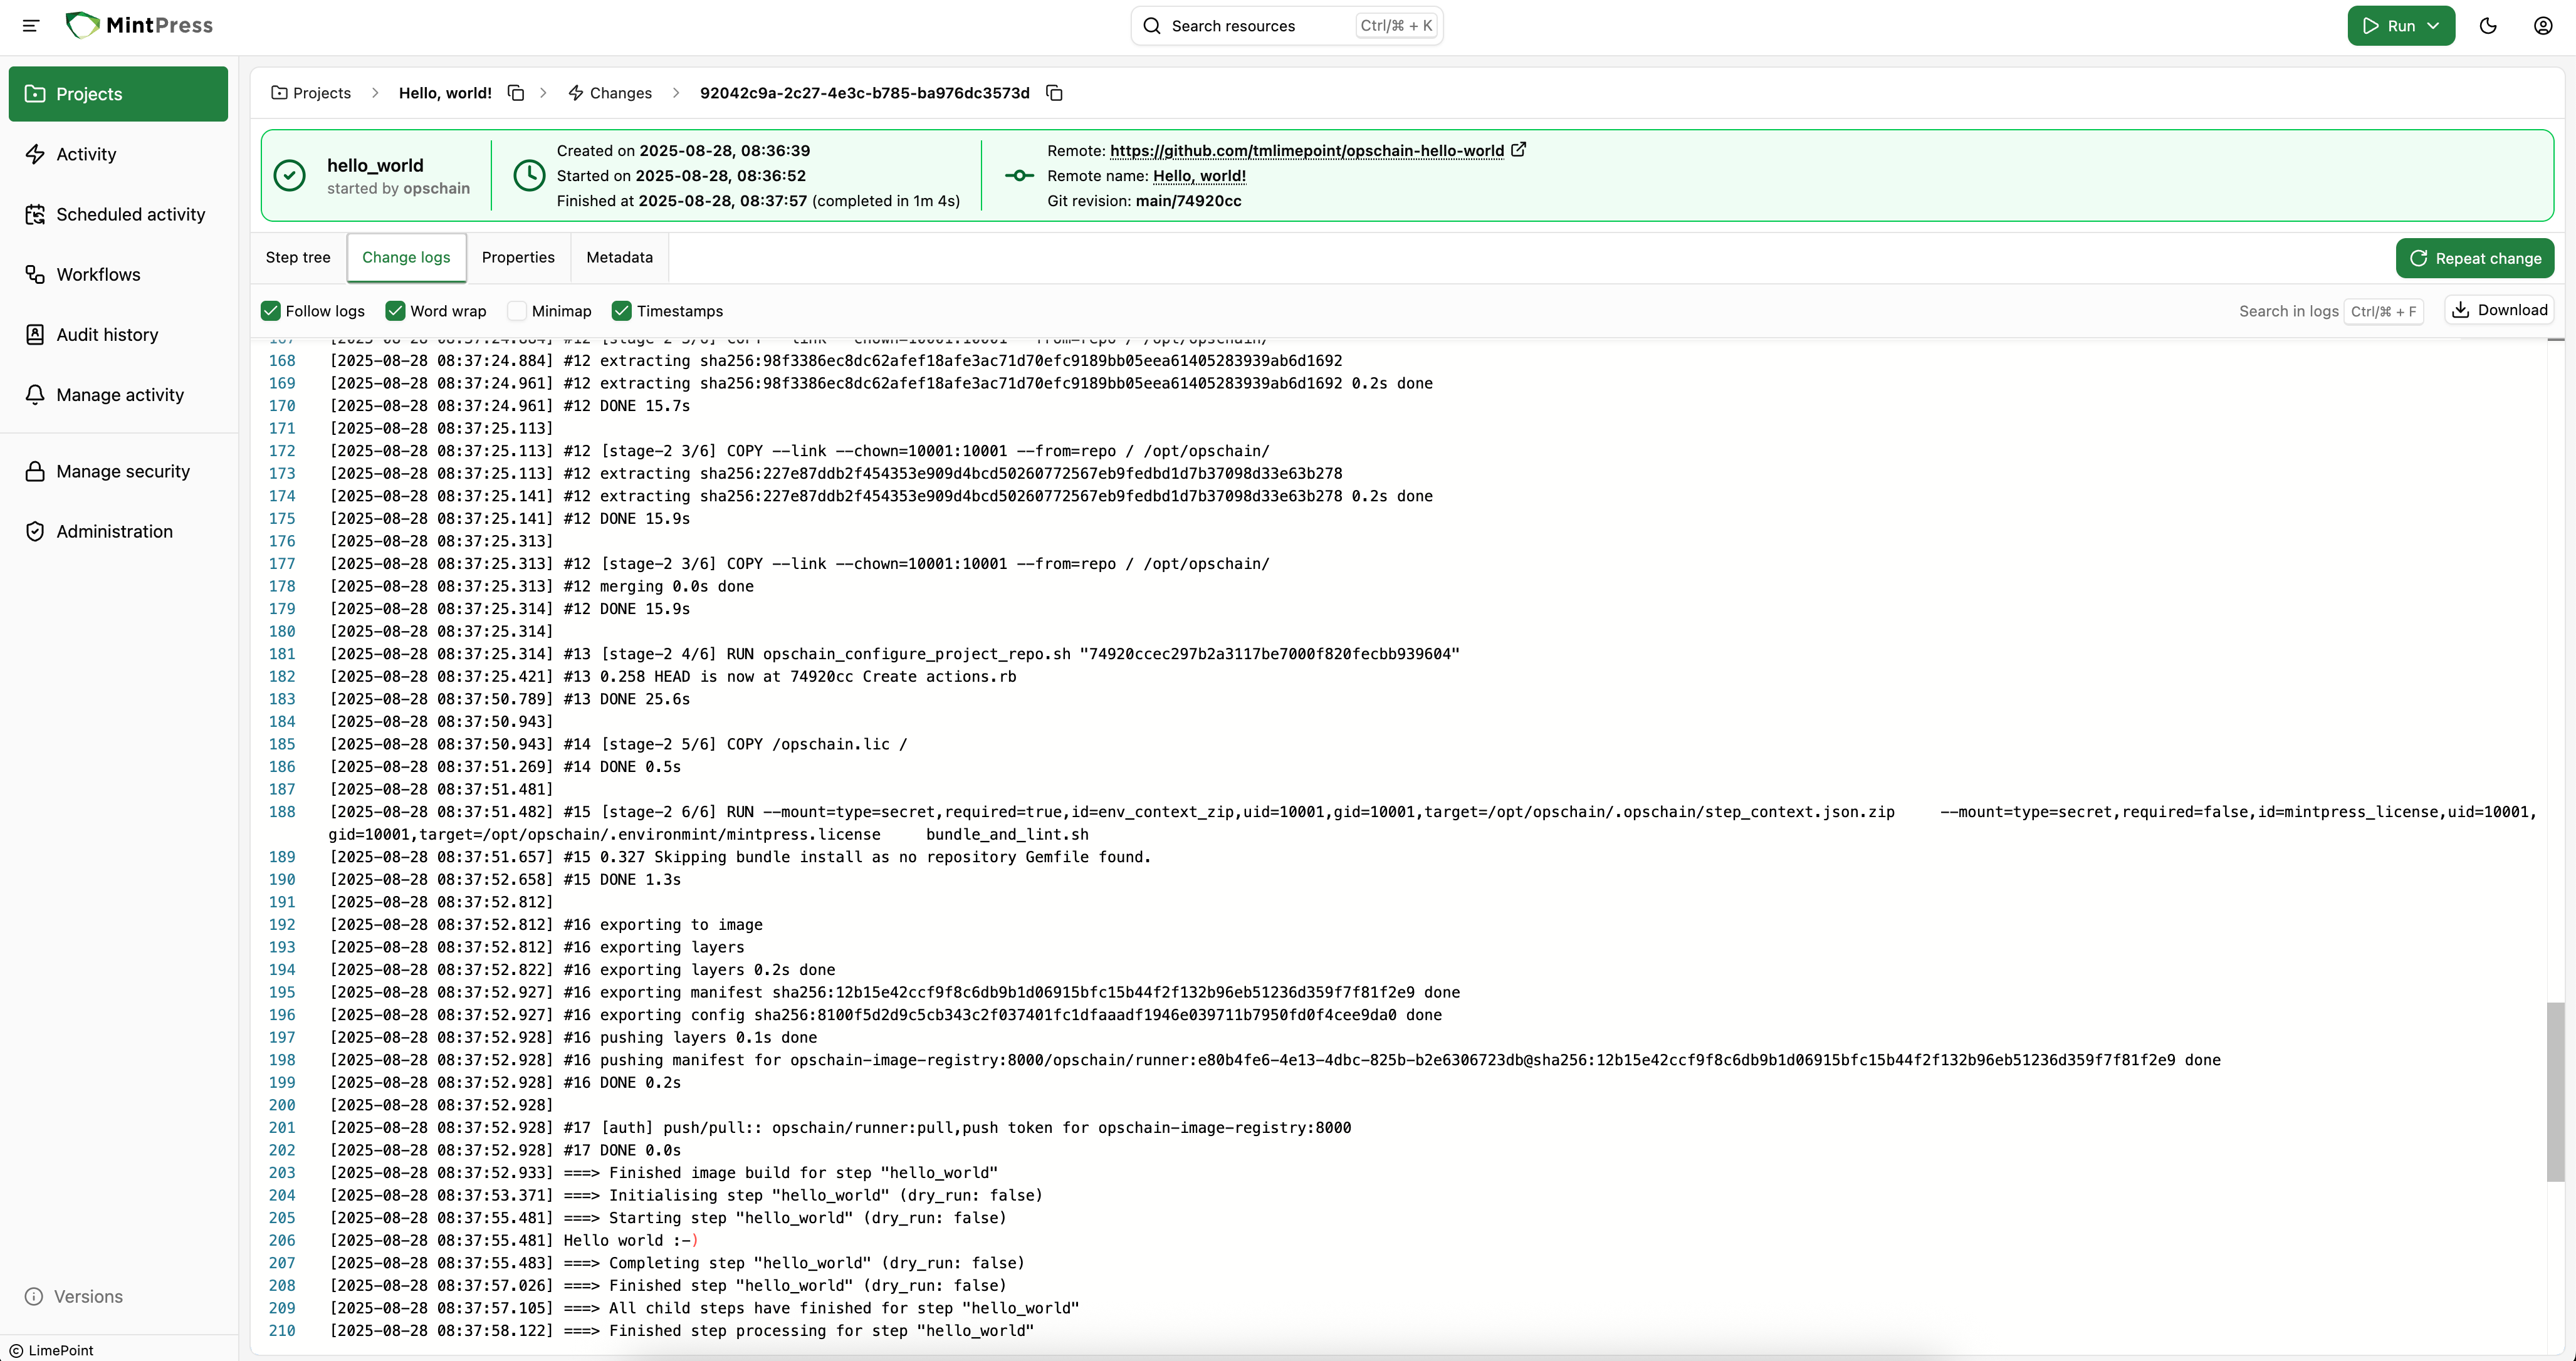Click the Projects breadcrumb link
Image resolution: width=2576 pixels, height=1361 pixels.
point(311,93)
